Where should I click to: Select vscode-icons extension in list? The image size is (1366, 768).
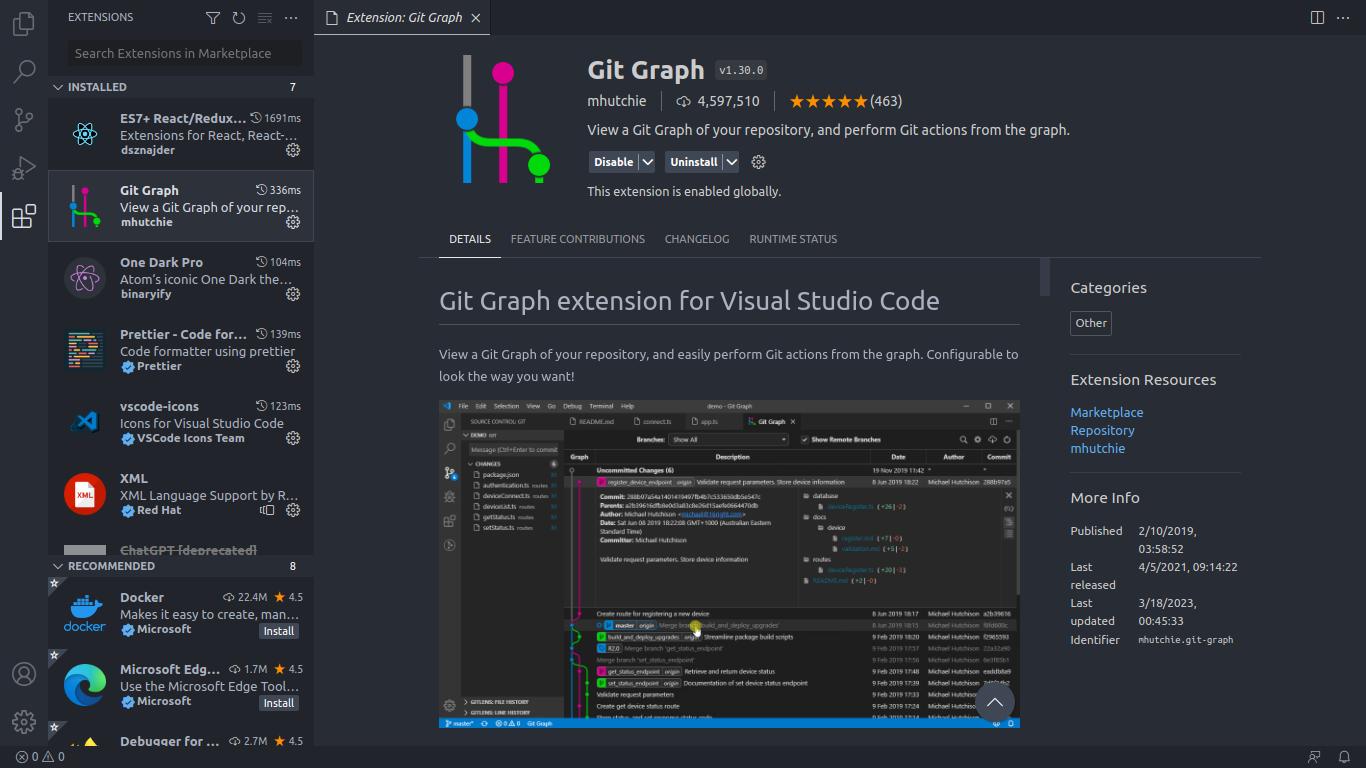click(x=181, y=422)
